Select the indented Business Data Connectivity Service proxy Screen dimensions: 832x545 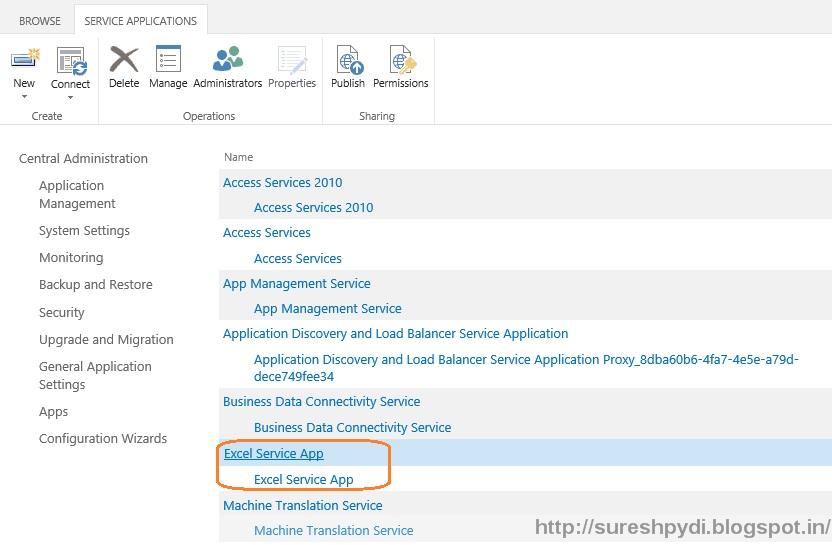[352, 428]
